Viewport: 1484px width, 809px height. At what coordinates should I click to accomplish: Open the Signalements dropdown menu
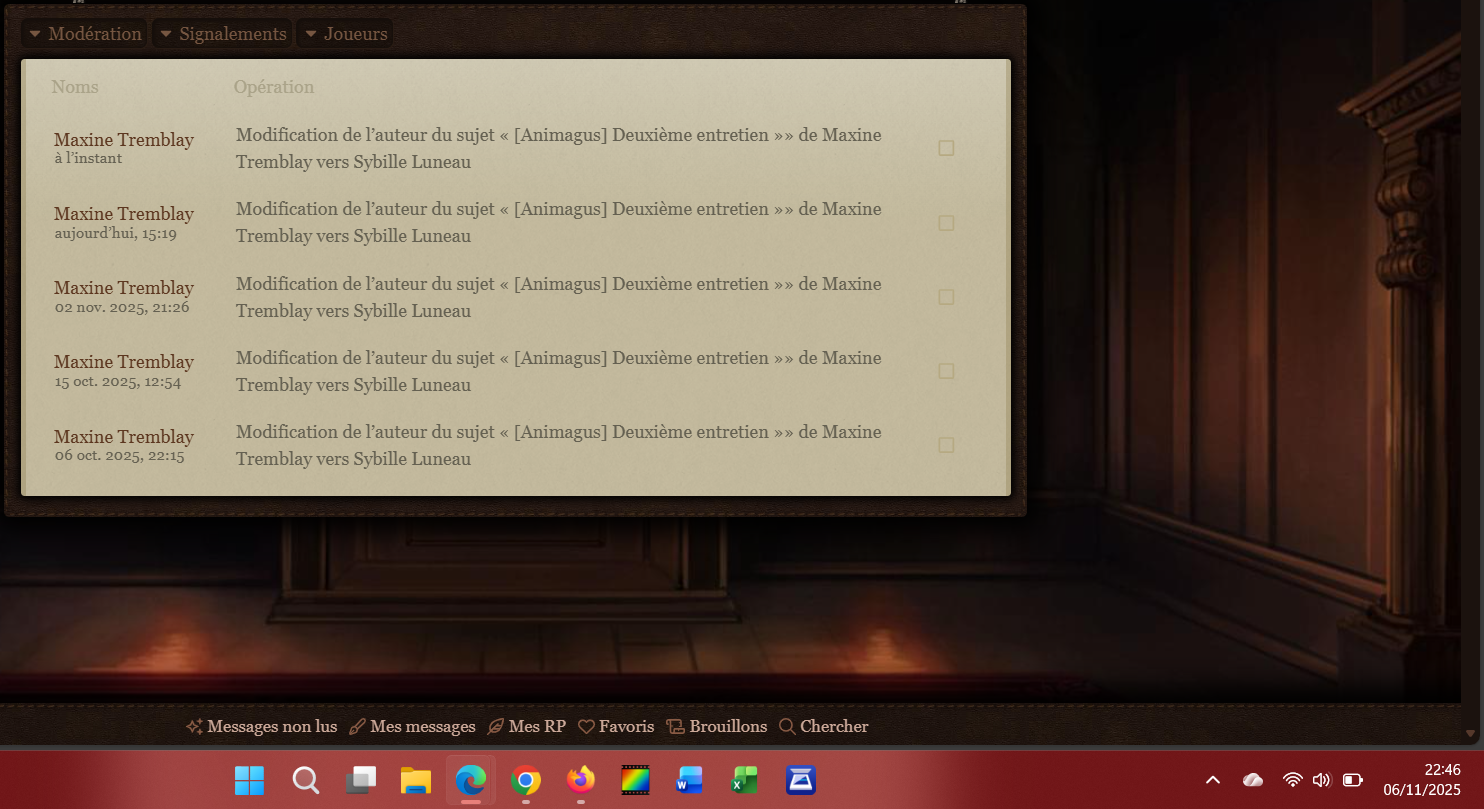[222, 34]
